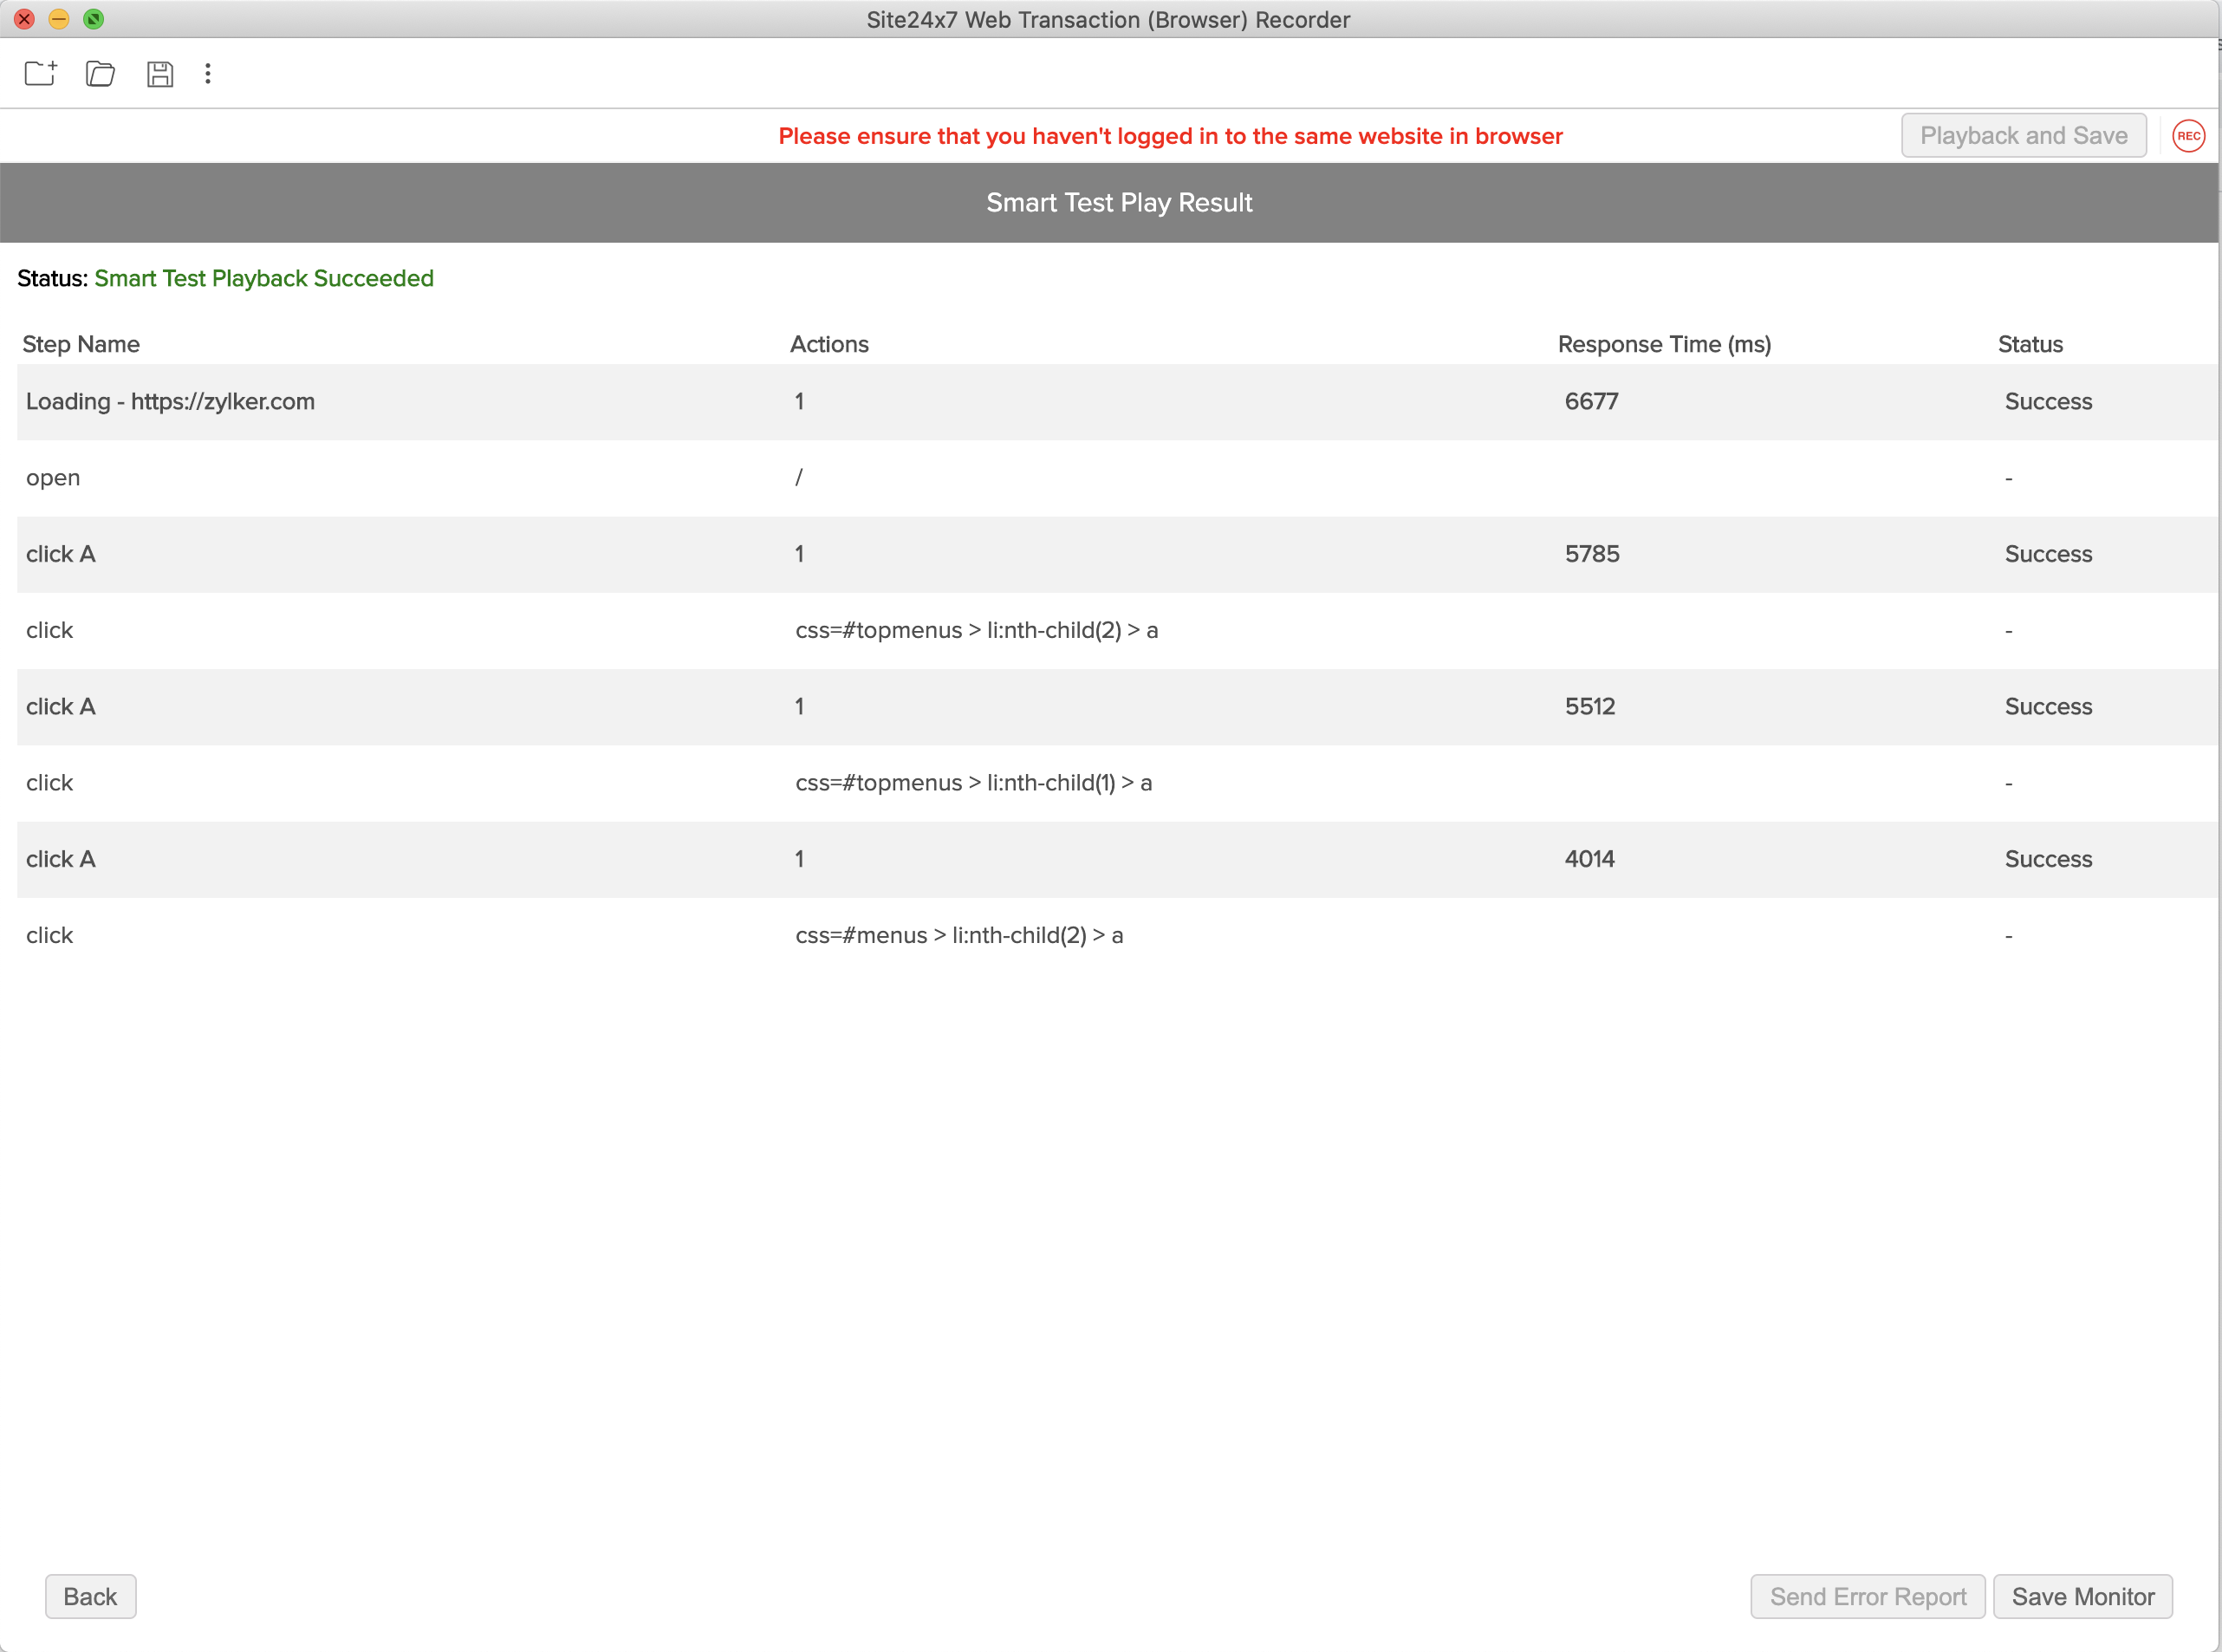2222x1652 pixels.
Task: Click the first click A step with 5785 ms
Action: [x=61, y=554]
